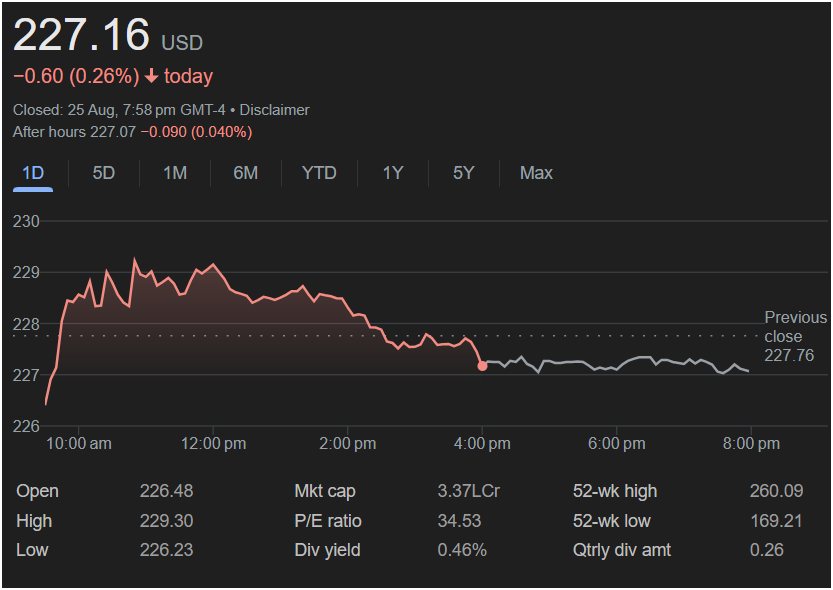Show the 6M price history tab
Screen dimensions: 833x590
pos(245,173)
